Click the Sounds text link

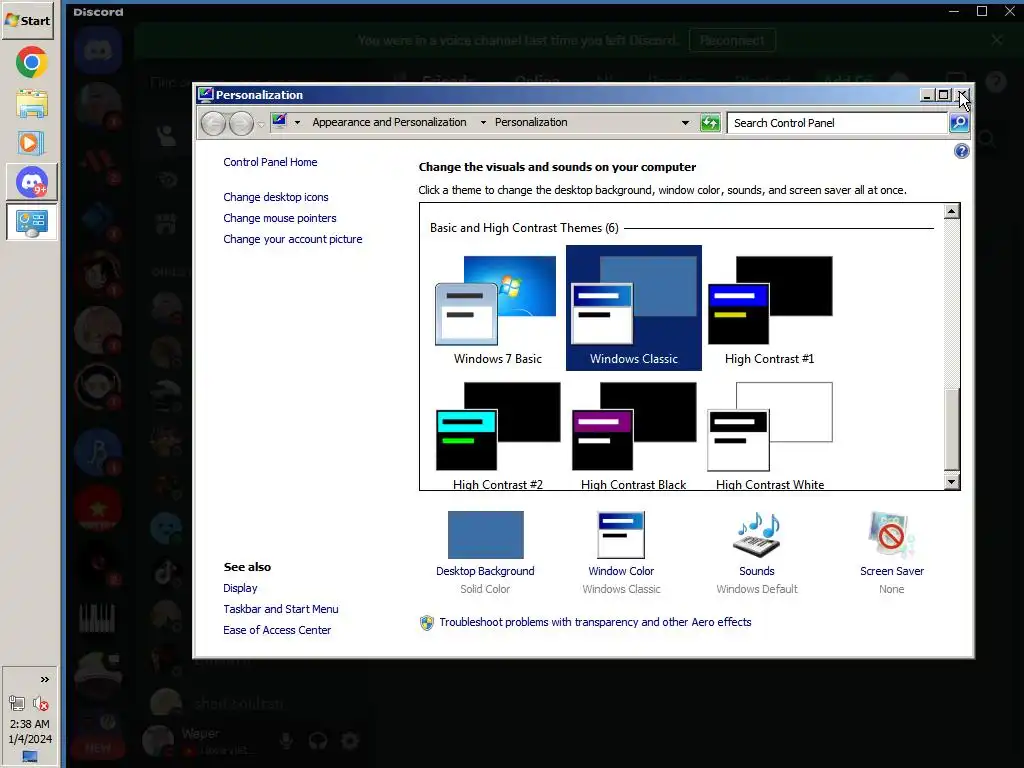tap(757, 571)
